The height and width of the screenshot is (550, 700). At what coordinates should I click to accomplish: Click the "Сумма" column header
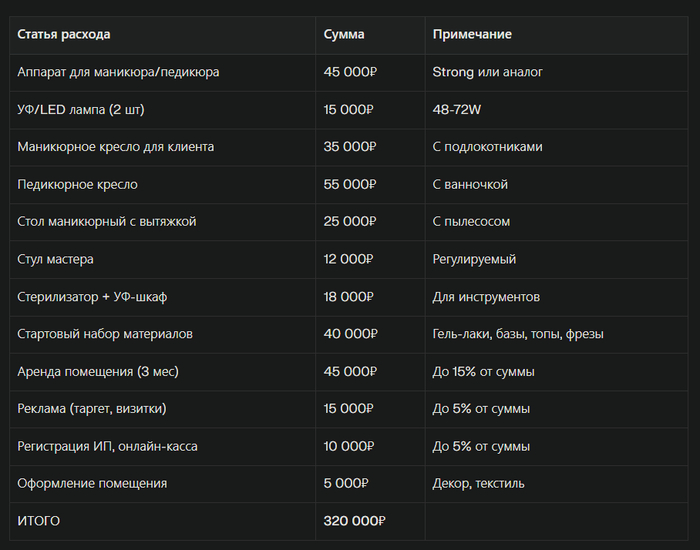click(344, 35)
